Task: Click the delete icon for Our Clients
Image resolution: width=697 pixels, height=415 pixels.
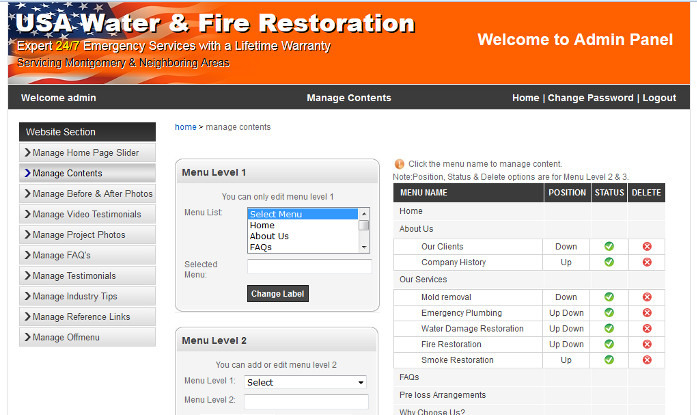Action: 647,246
